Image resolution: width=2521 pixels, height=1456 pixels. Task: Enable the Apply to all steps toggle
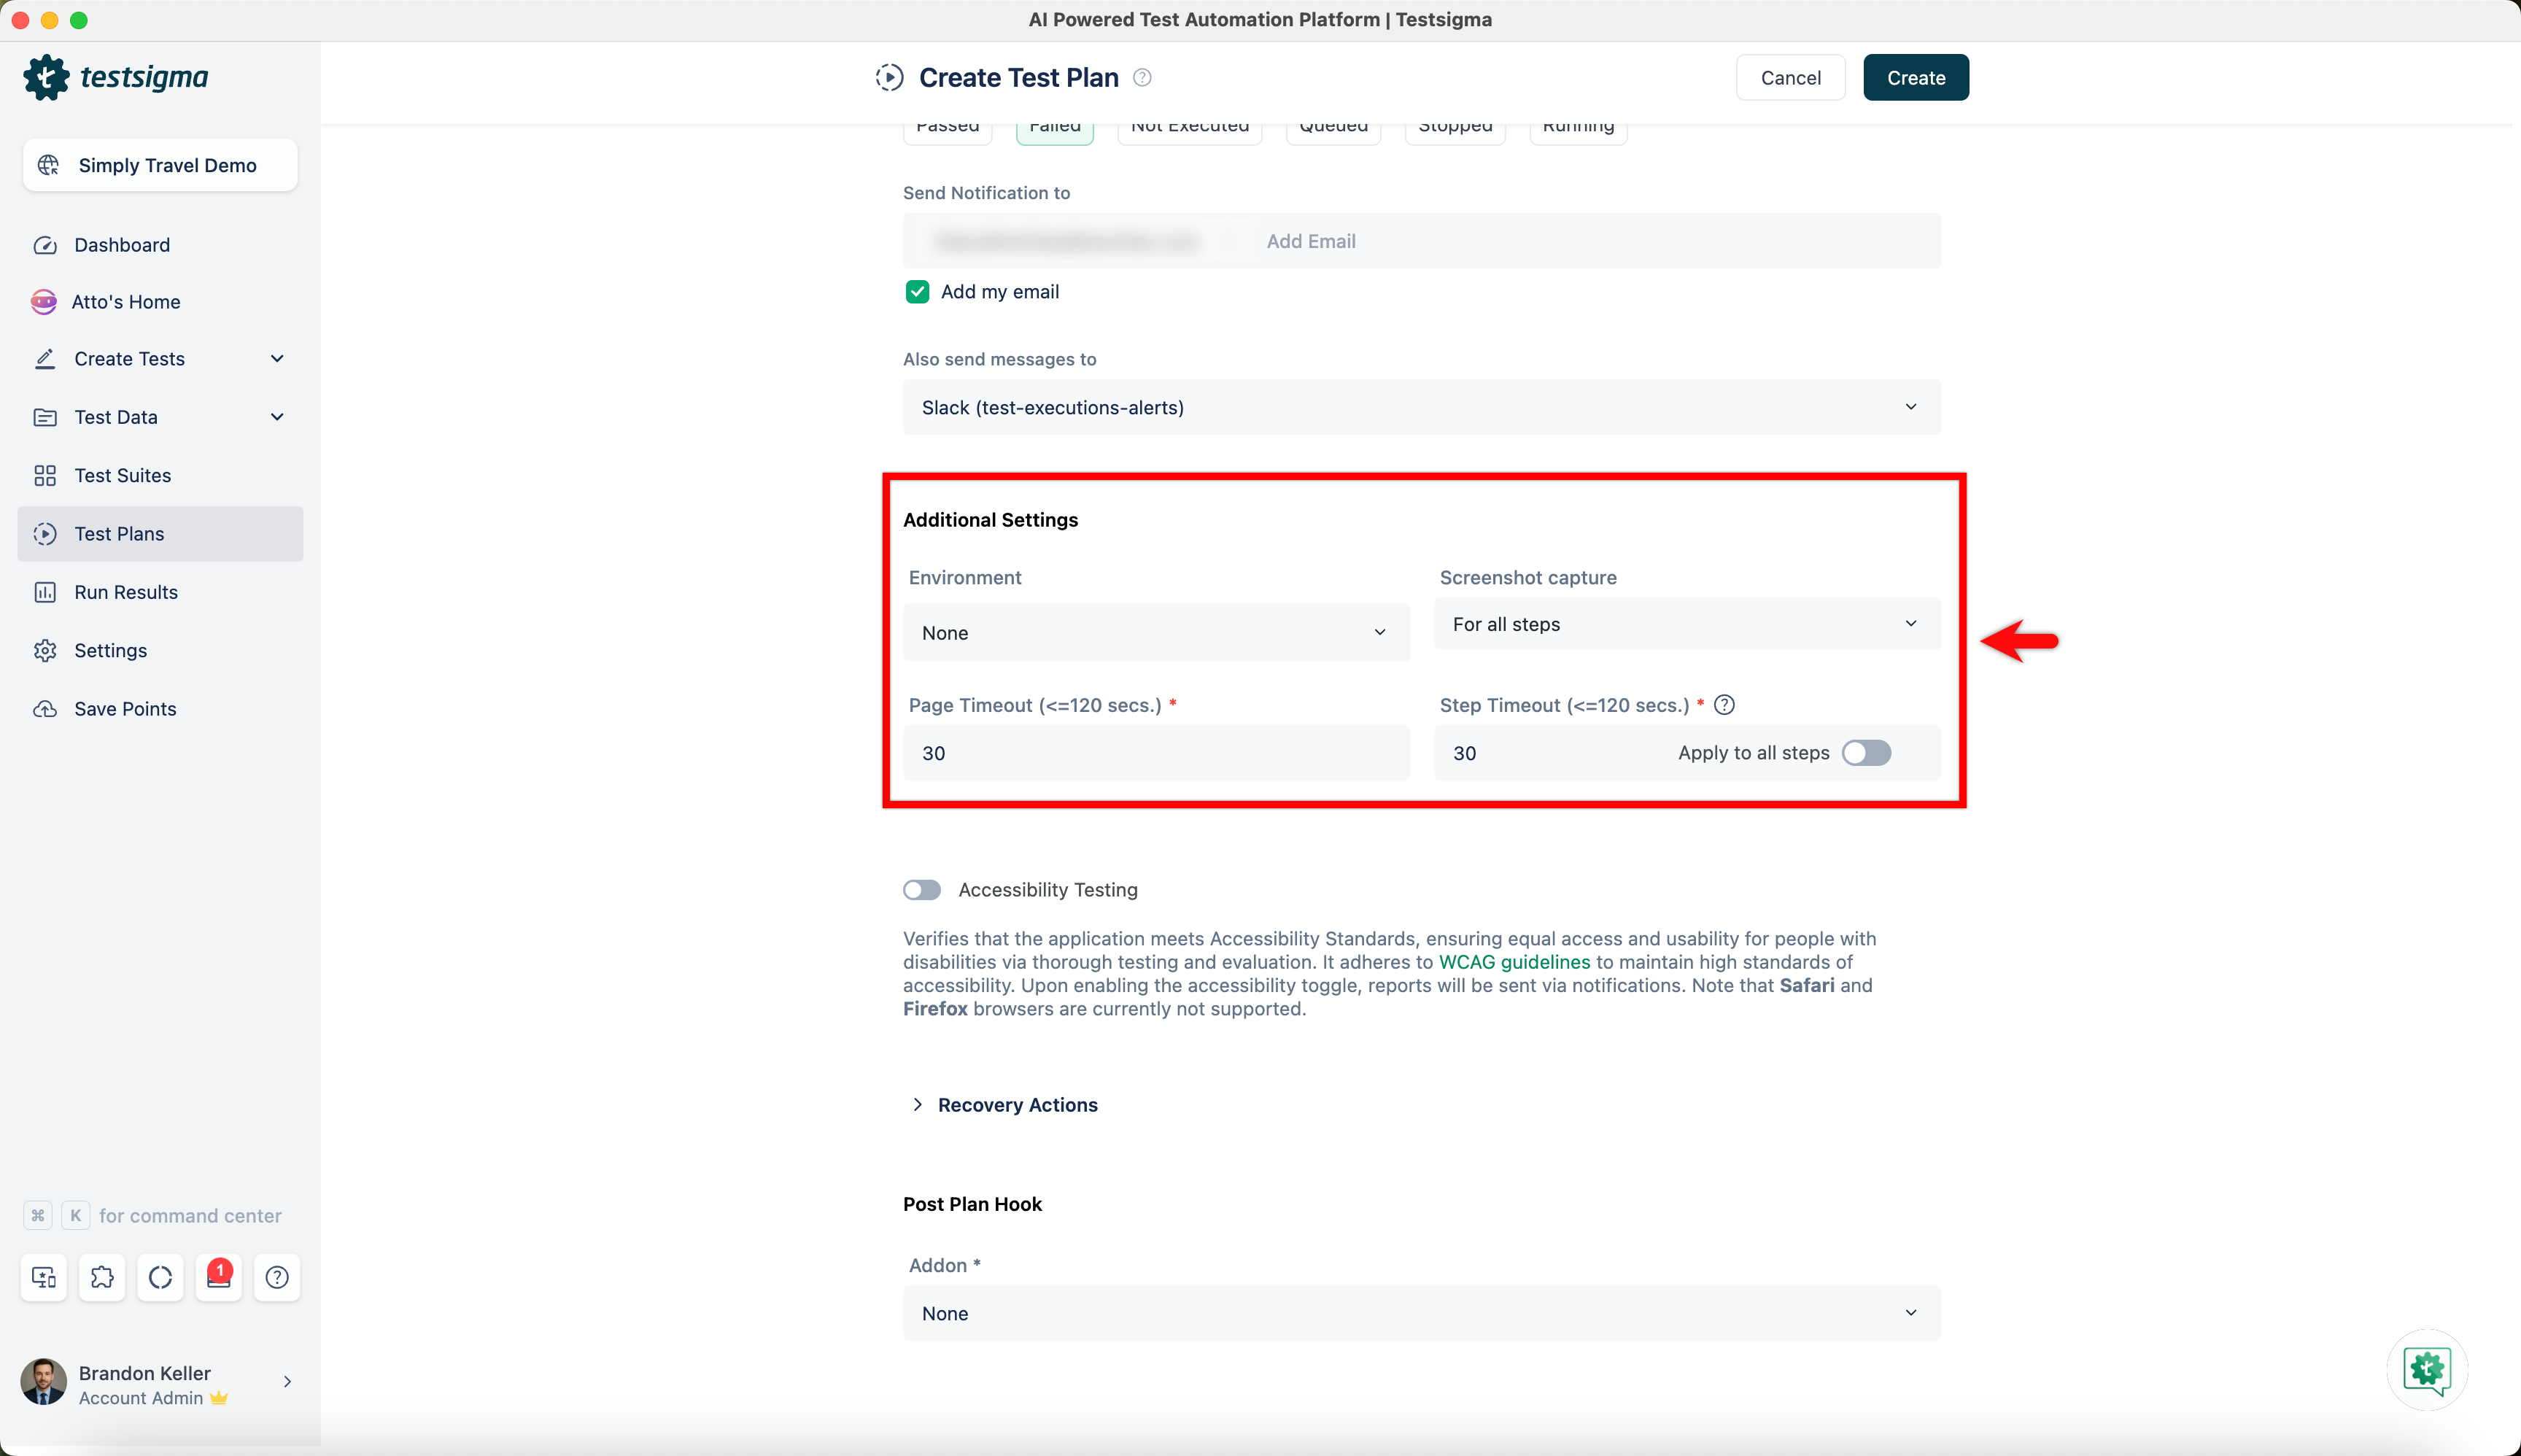[x=1866, y=753]
